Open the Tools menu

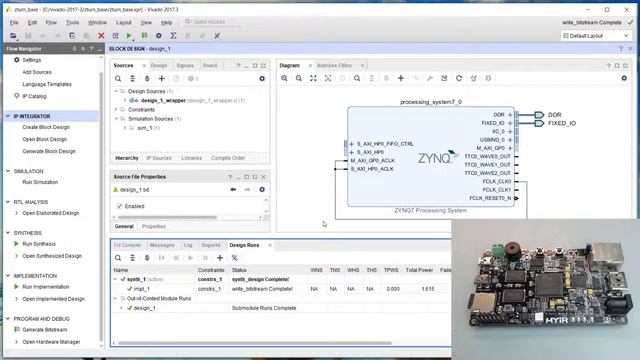point(72,22)
